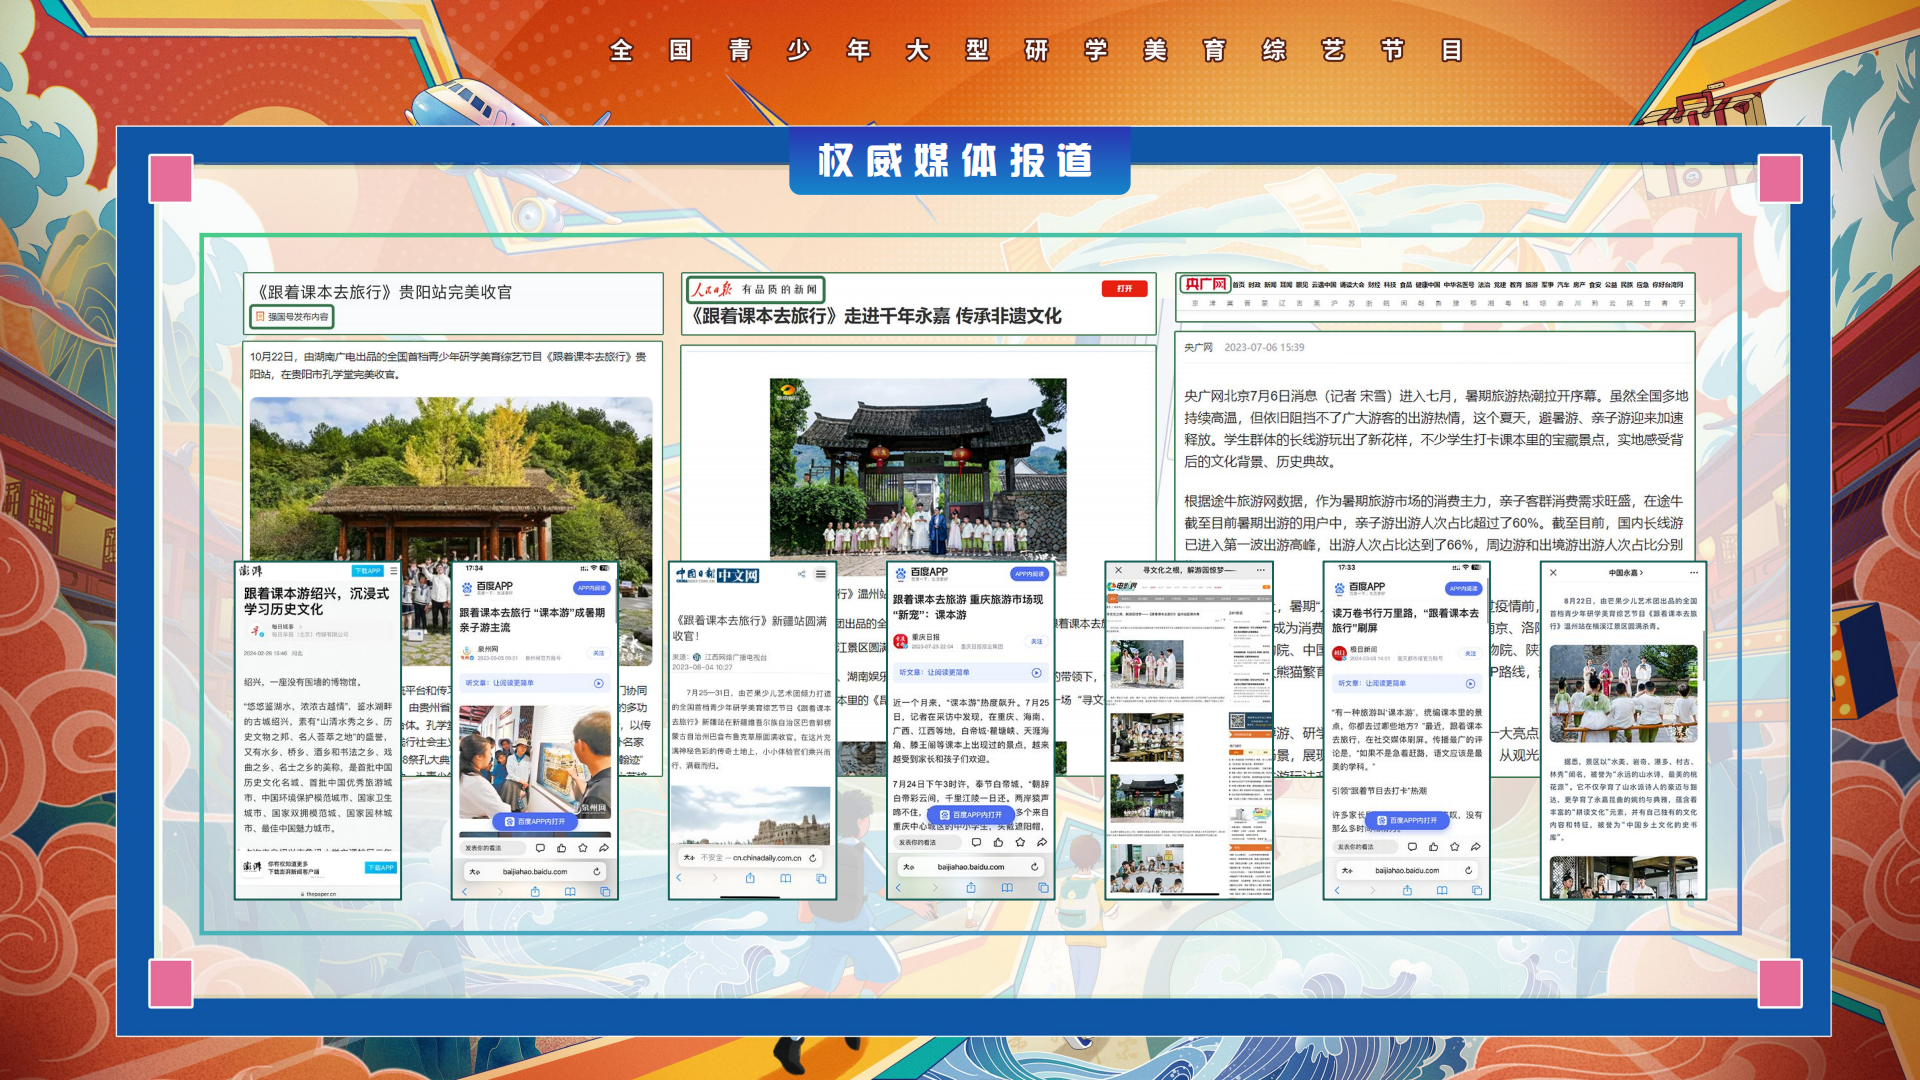The image size is (1920, 1080).
Task: Go back in Safari on 泉州网 phone
Action: coord(465,891)
